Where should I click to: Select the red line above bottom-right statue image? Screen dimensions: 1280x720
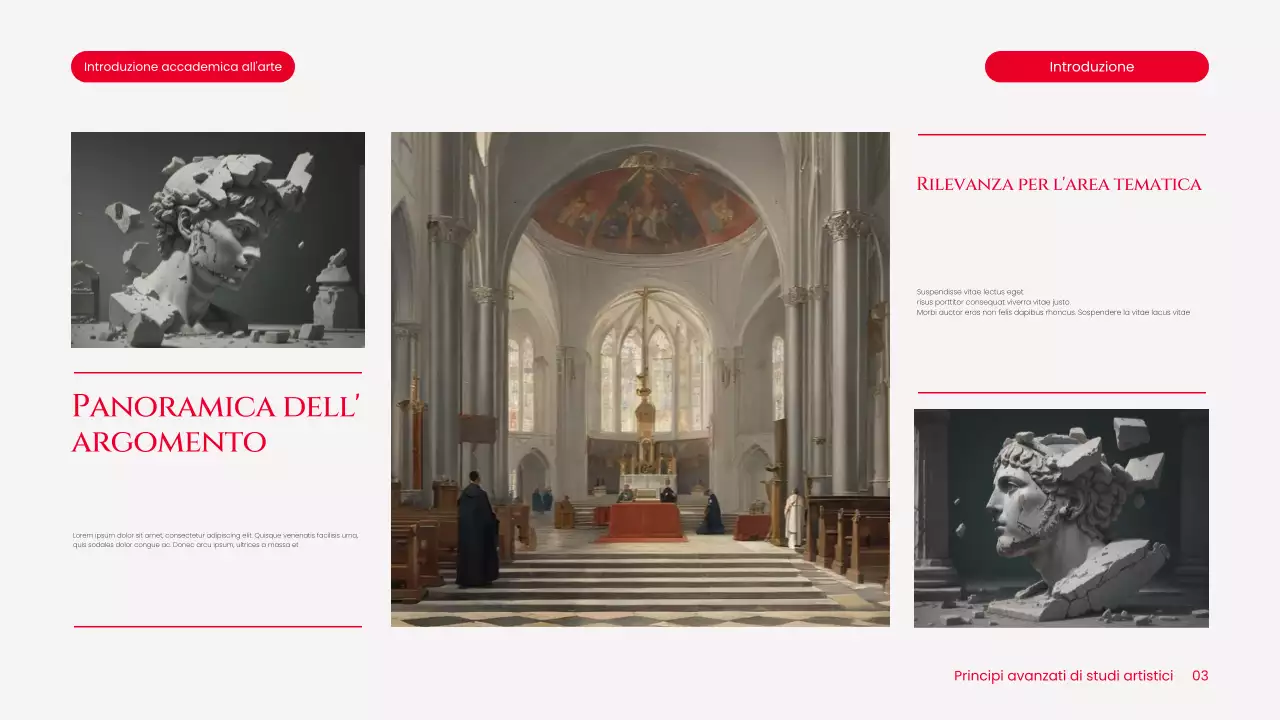pos(1061,393)
